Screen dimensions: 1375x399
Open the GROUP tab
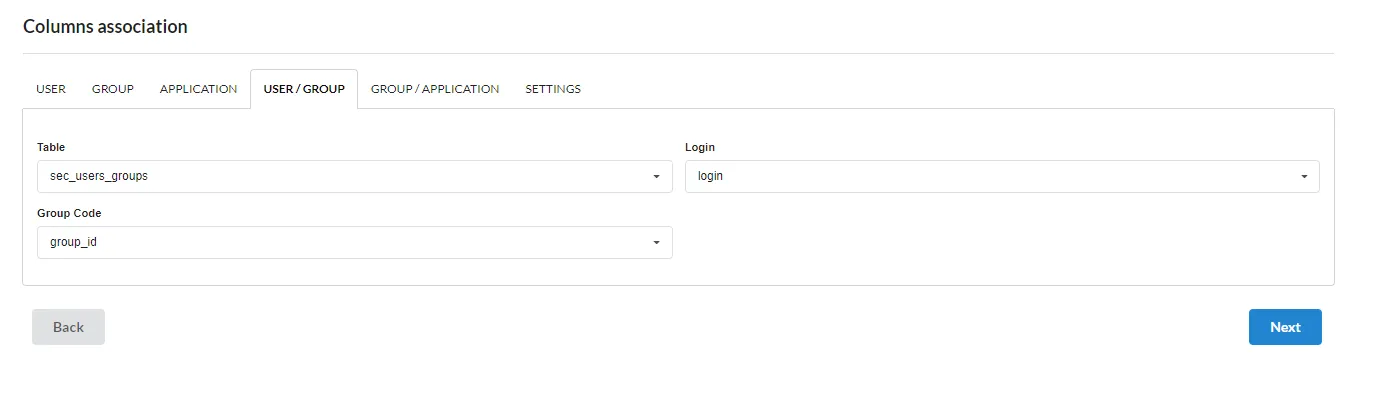(x=113, y=89)
